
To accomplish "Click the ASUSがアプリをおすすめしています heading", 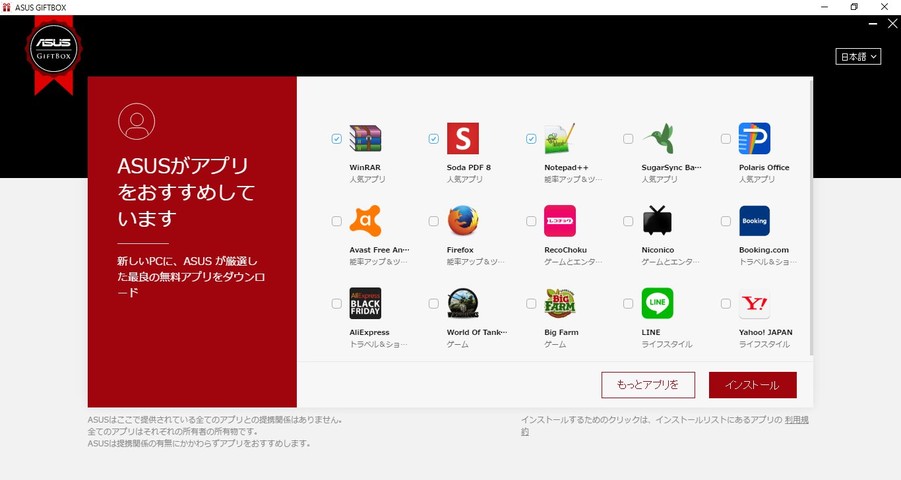I will [186, 192].
